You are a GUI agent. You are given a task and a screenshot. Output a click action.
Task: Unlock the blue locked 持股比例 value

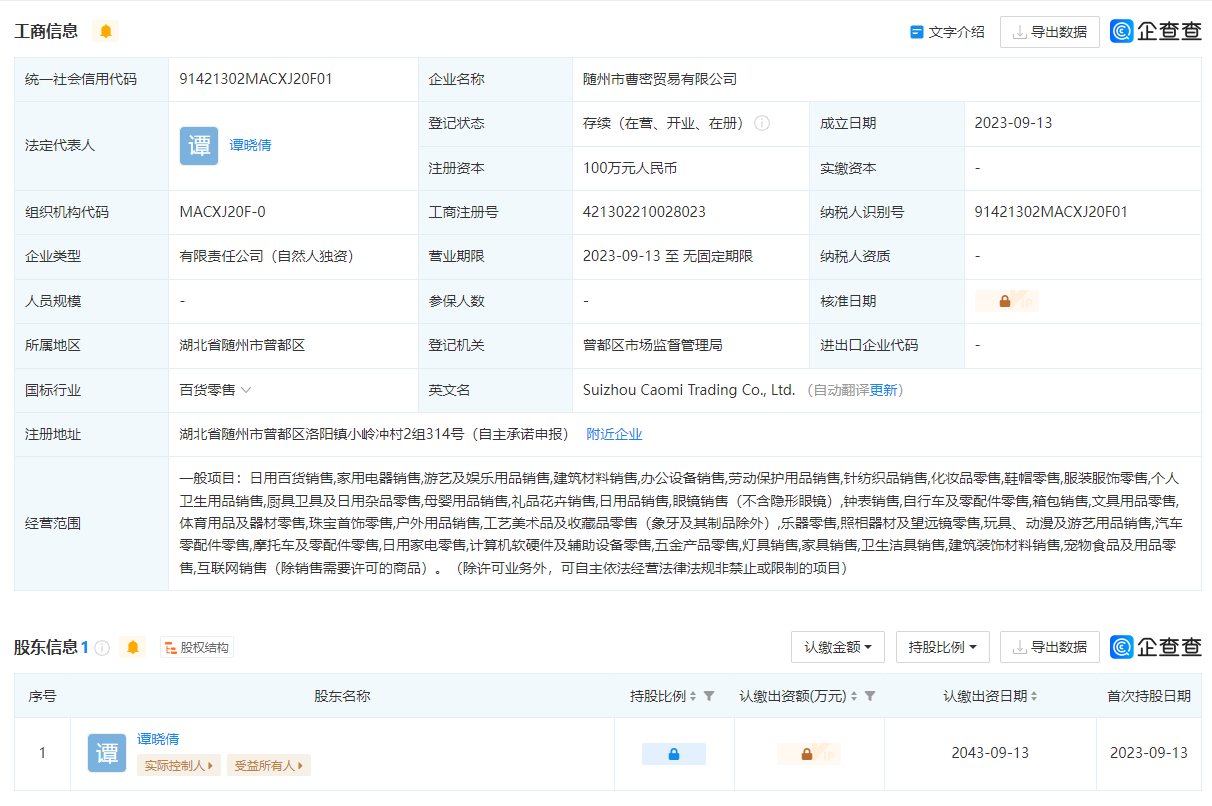coord(673,754)
